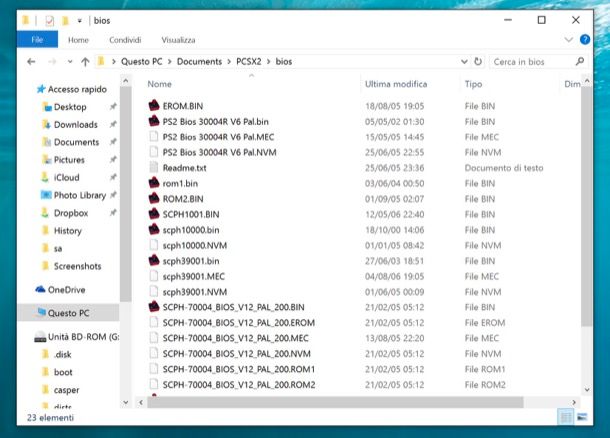Open the Visualizza ribbon tab
This screenshot has height=438, width=610.
(178, 40)
